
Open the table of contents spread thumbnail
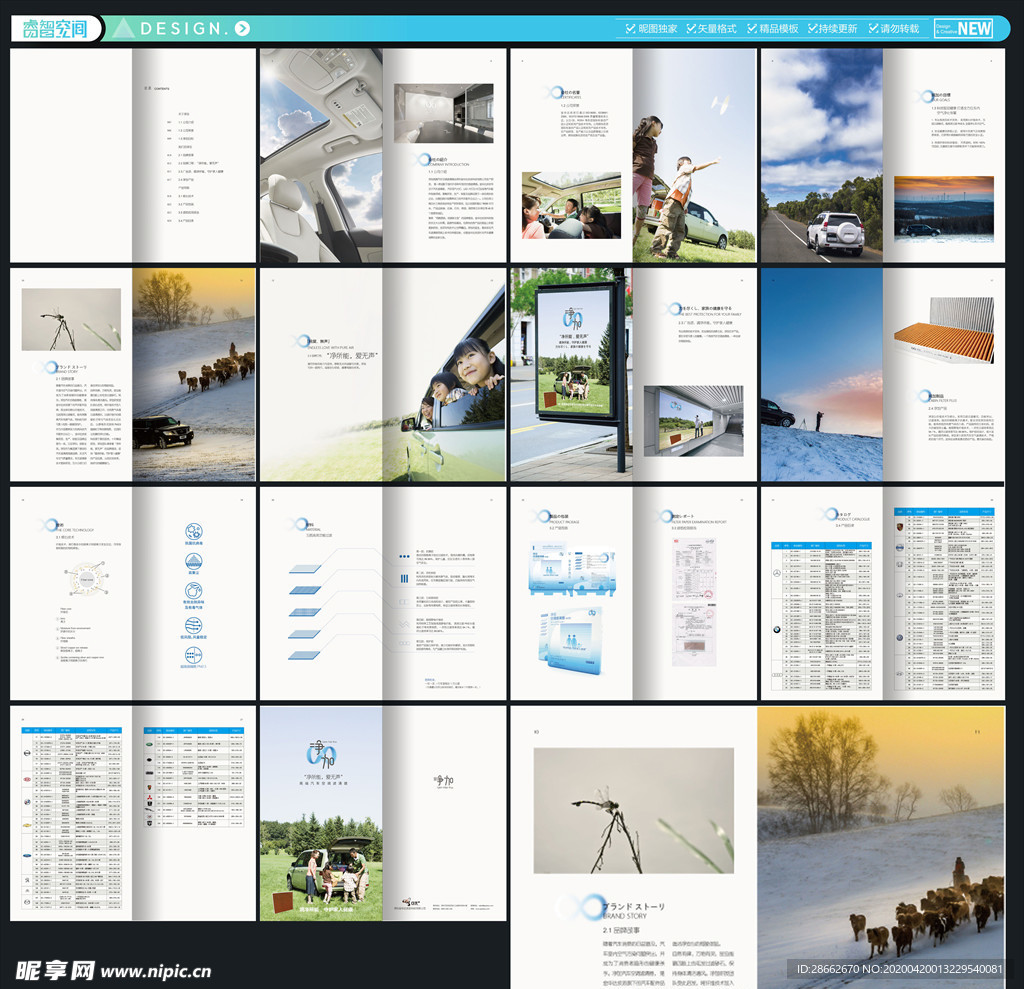(x=133, y=156)
